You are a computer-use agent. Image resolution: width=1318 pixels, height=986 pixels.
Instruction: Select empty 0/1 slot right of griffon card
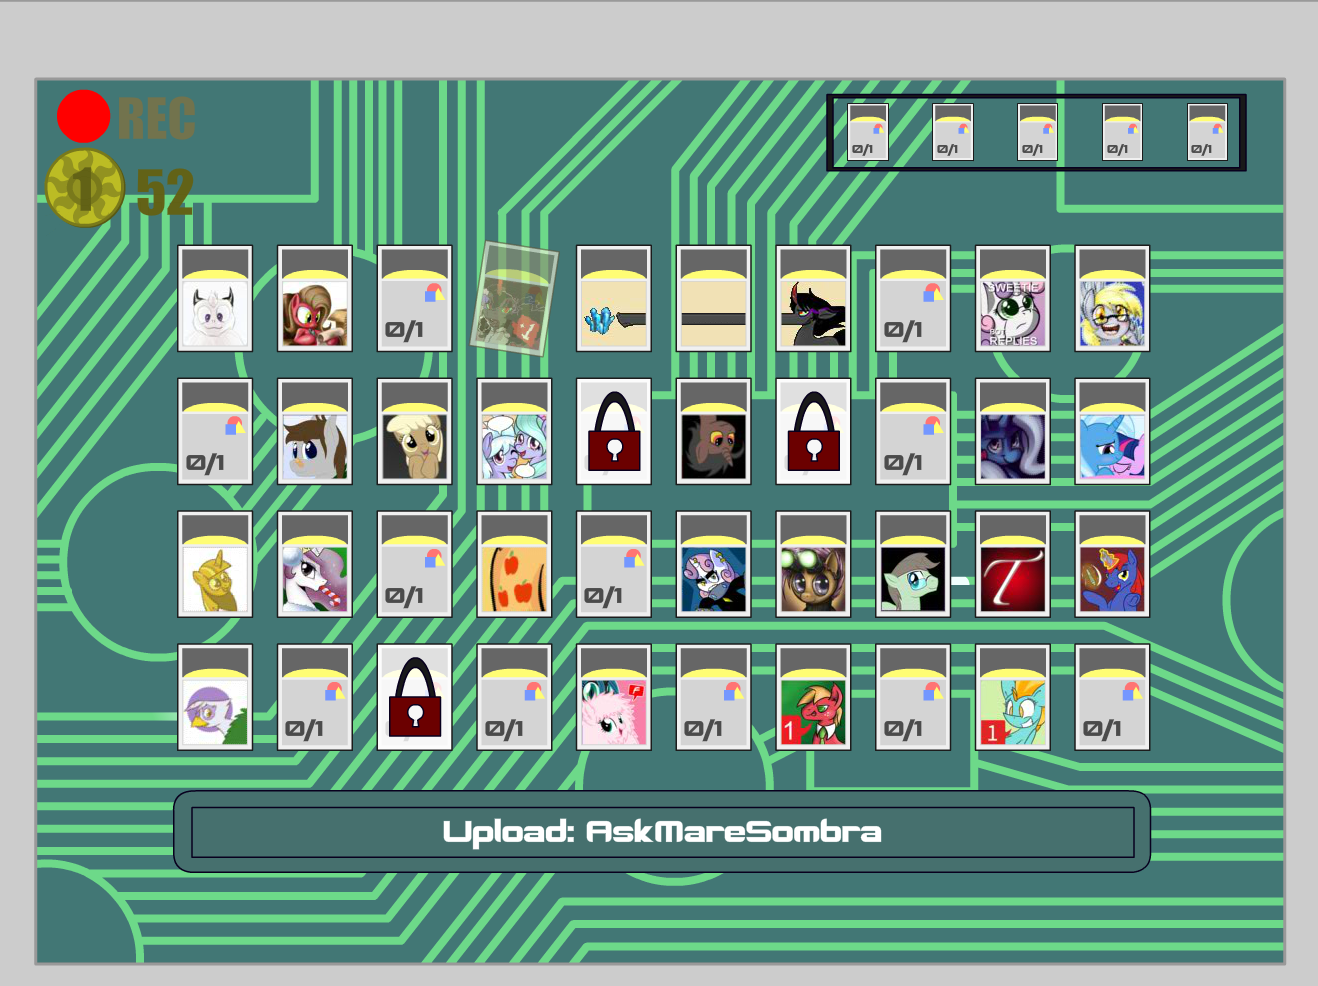(x=315, y=697)
